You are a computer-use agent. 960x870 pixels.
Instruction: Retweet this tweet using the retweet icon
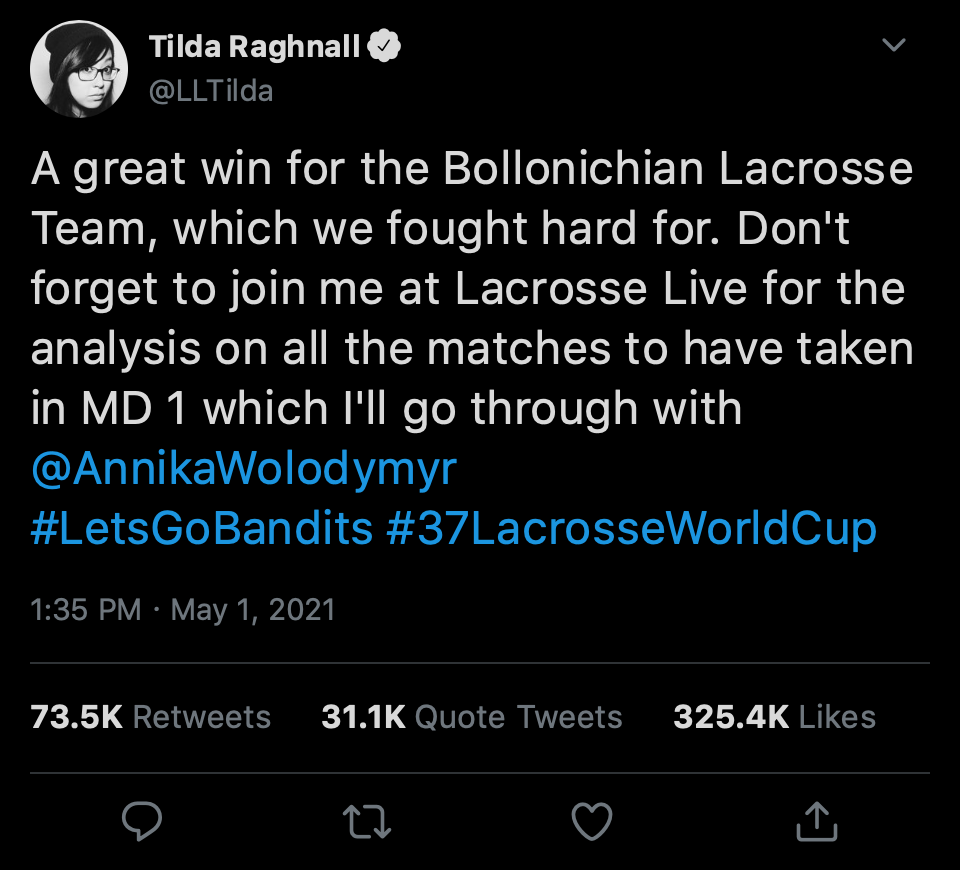(367, 821)
